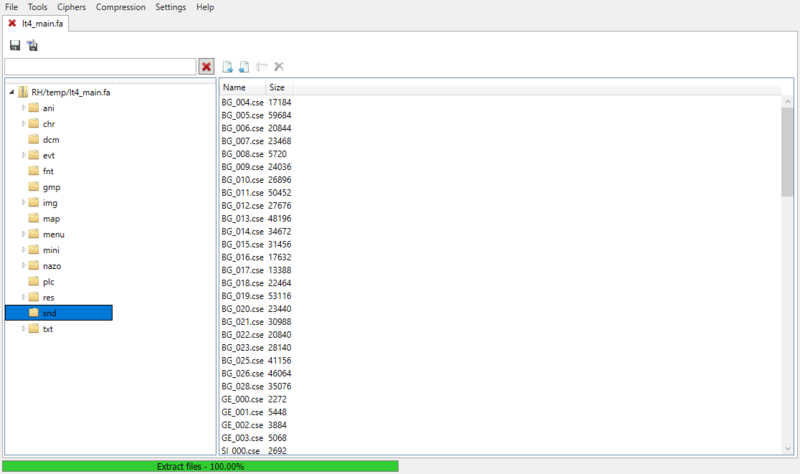Click the Save icon in toolbar
The height and width of the screenshot is (474, 800).
15,45
